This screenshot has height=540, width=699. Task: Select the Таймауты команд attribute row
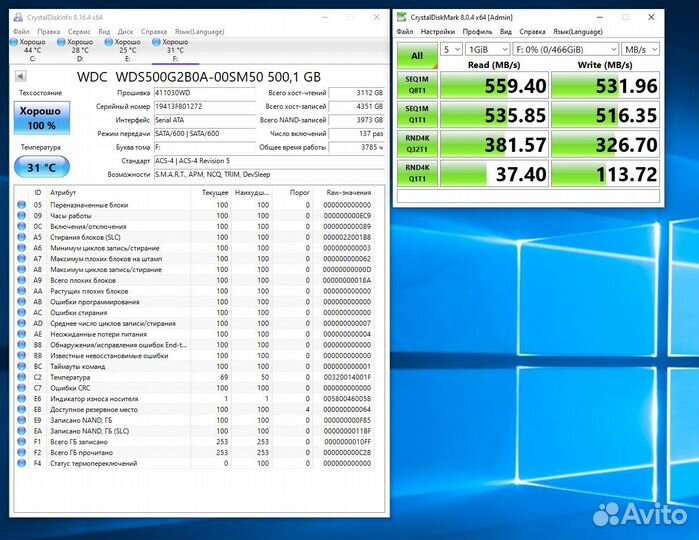point(194,366)
